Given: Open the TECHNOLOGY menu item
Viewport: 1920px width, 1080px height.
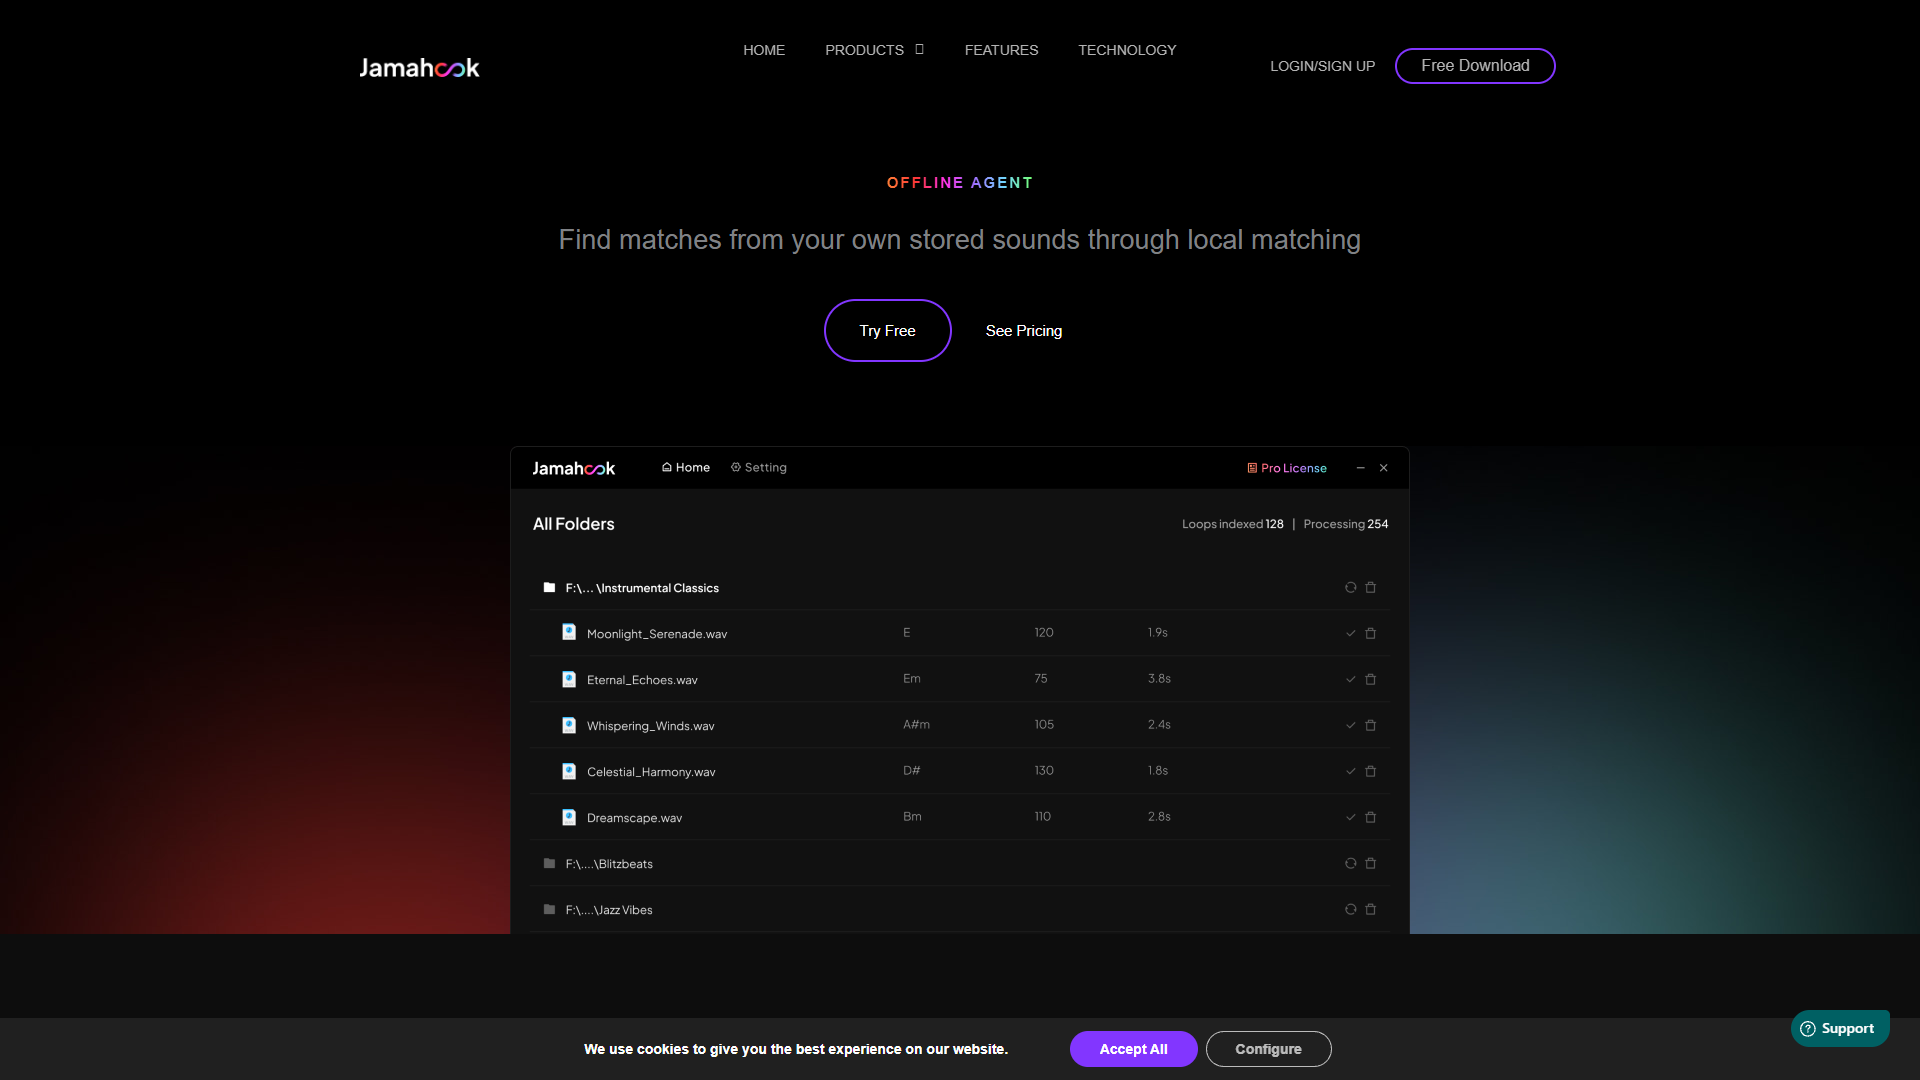Looking at the screenshot, I should [1127, 50].
